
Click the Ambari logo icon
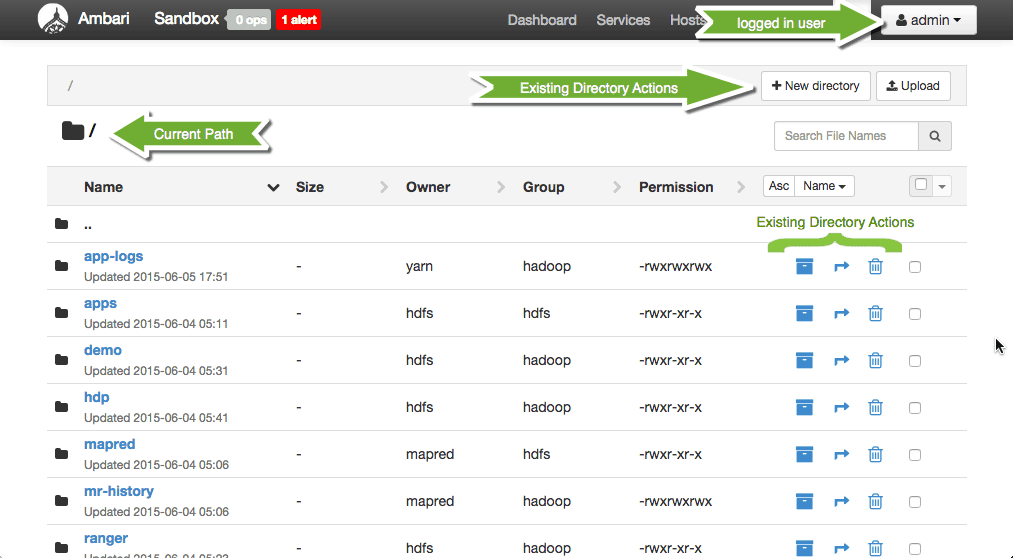pyautogui.click(x=53, y=19)
